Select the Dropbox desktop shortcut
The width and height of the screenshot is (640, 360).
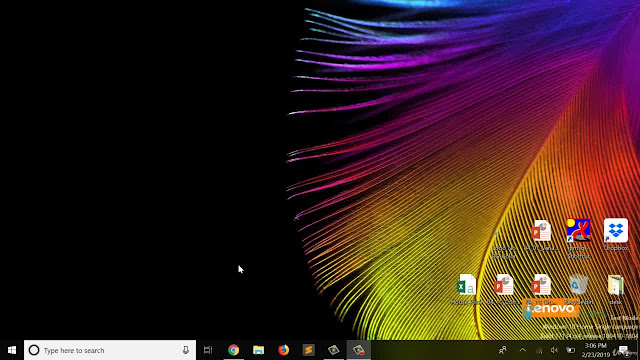pyautogui.click(x=616, y=235)
